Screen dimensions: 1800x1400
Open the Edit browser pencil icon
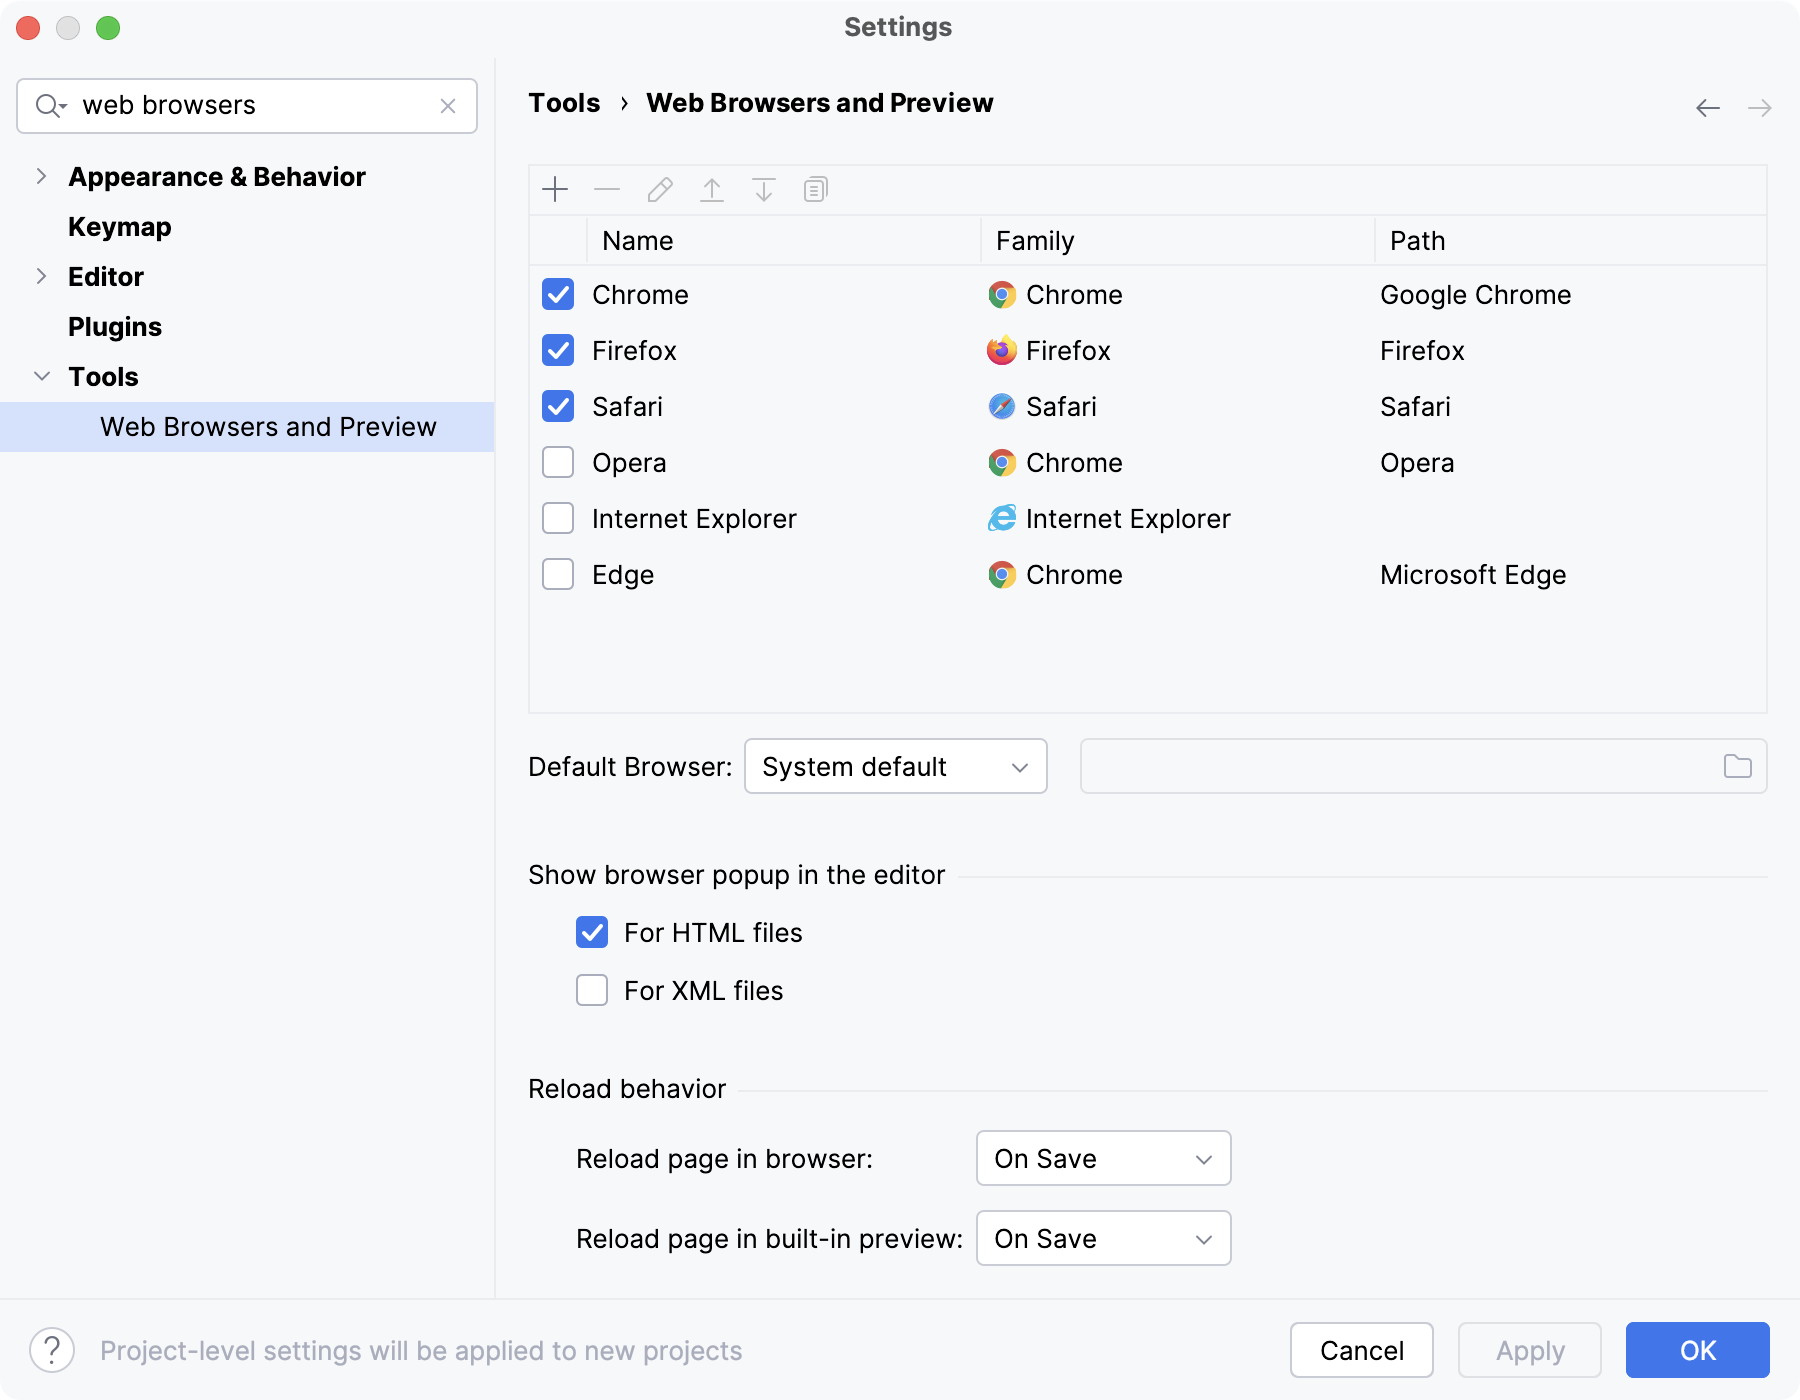[x=660, y=189]
